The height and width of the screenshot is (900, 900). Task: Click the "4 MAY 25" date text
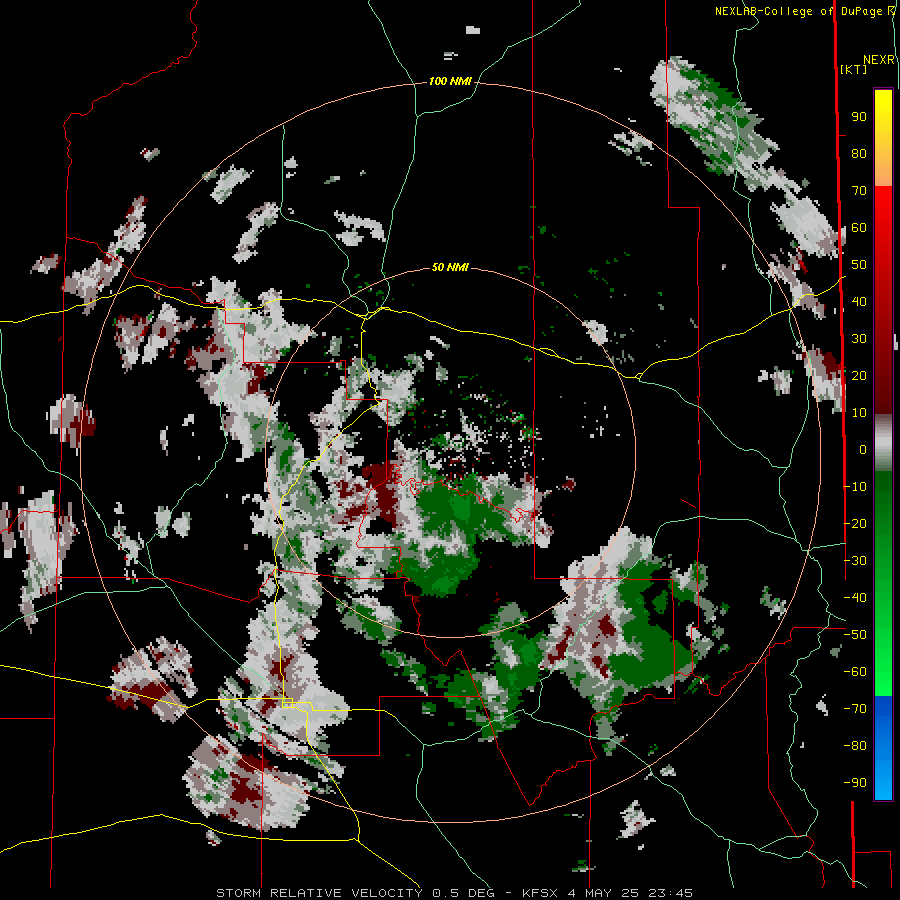click(x=603, y=893)
